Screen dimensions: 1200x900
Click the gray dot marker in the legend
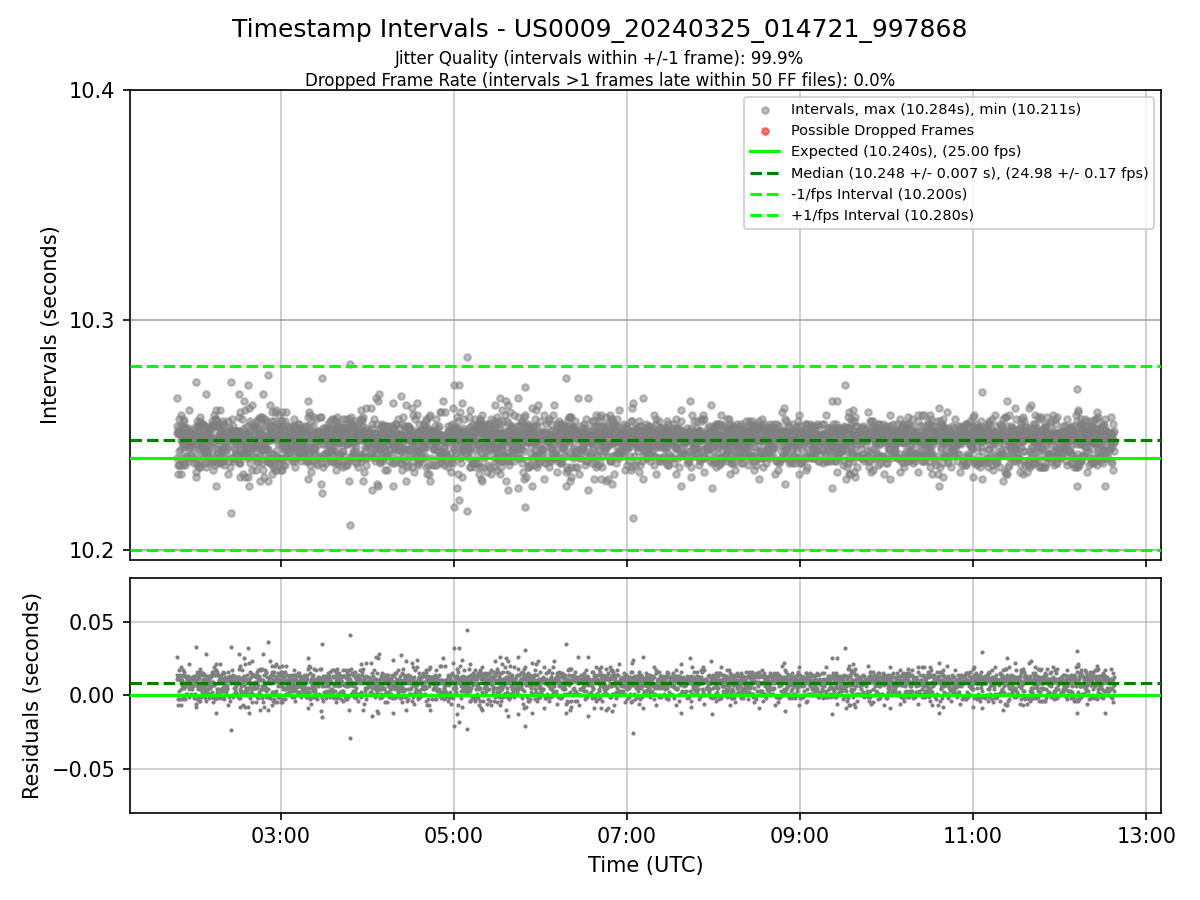(x=765, y=110)
